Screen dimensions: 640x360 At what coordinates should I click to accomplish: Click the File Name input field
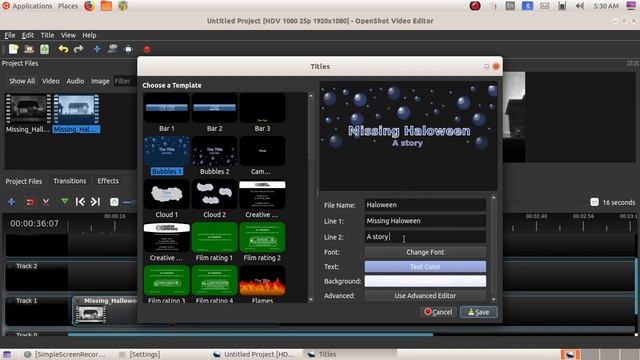(425, 205)
